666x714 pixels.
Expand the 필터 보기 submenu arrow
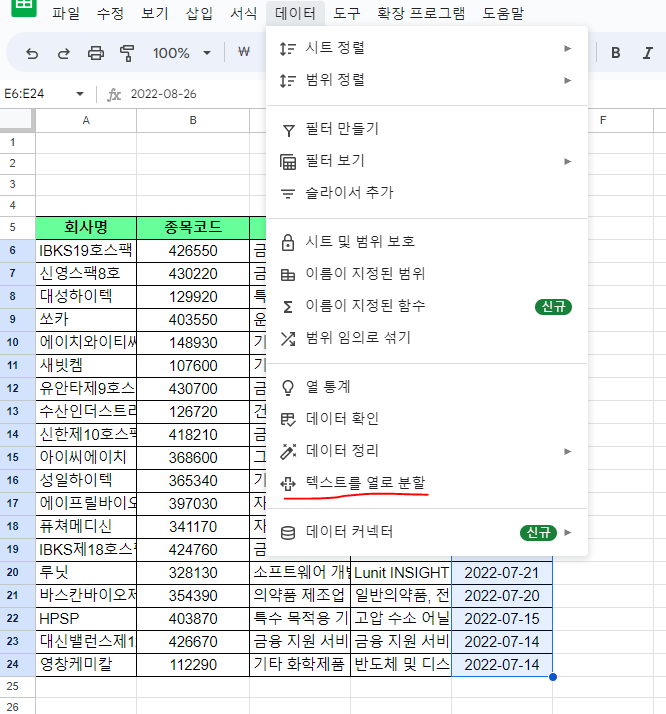point(567,162)
